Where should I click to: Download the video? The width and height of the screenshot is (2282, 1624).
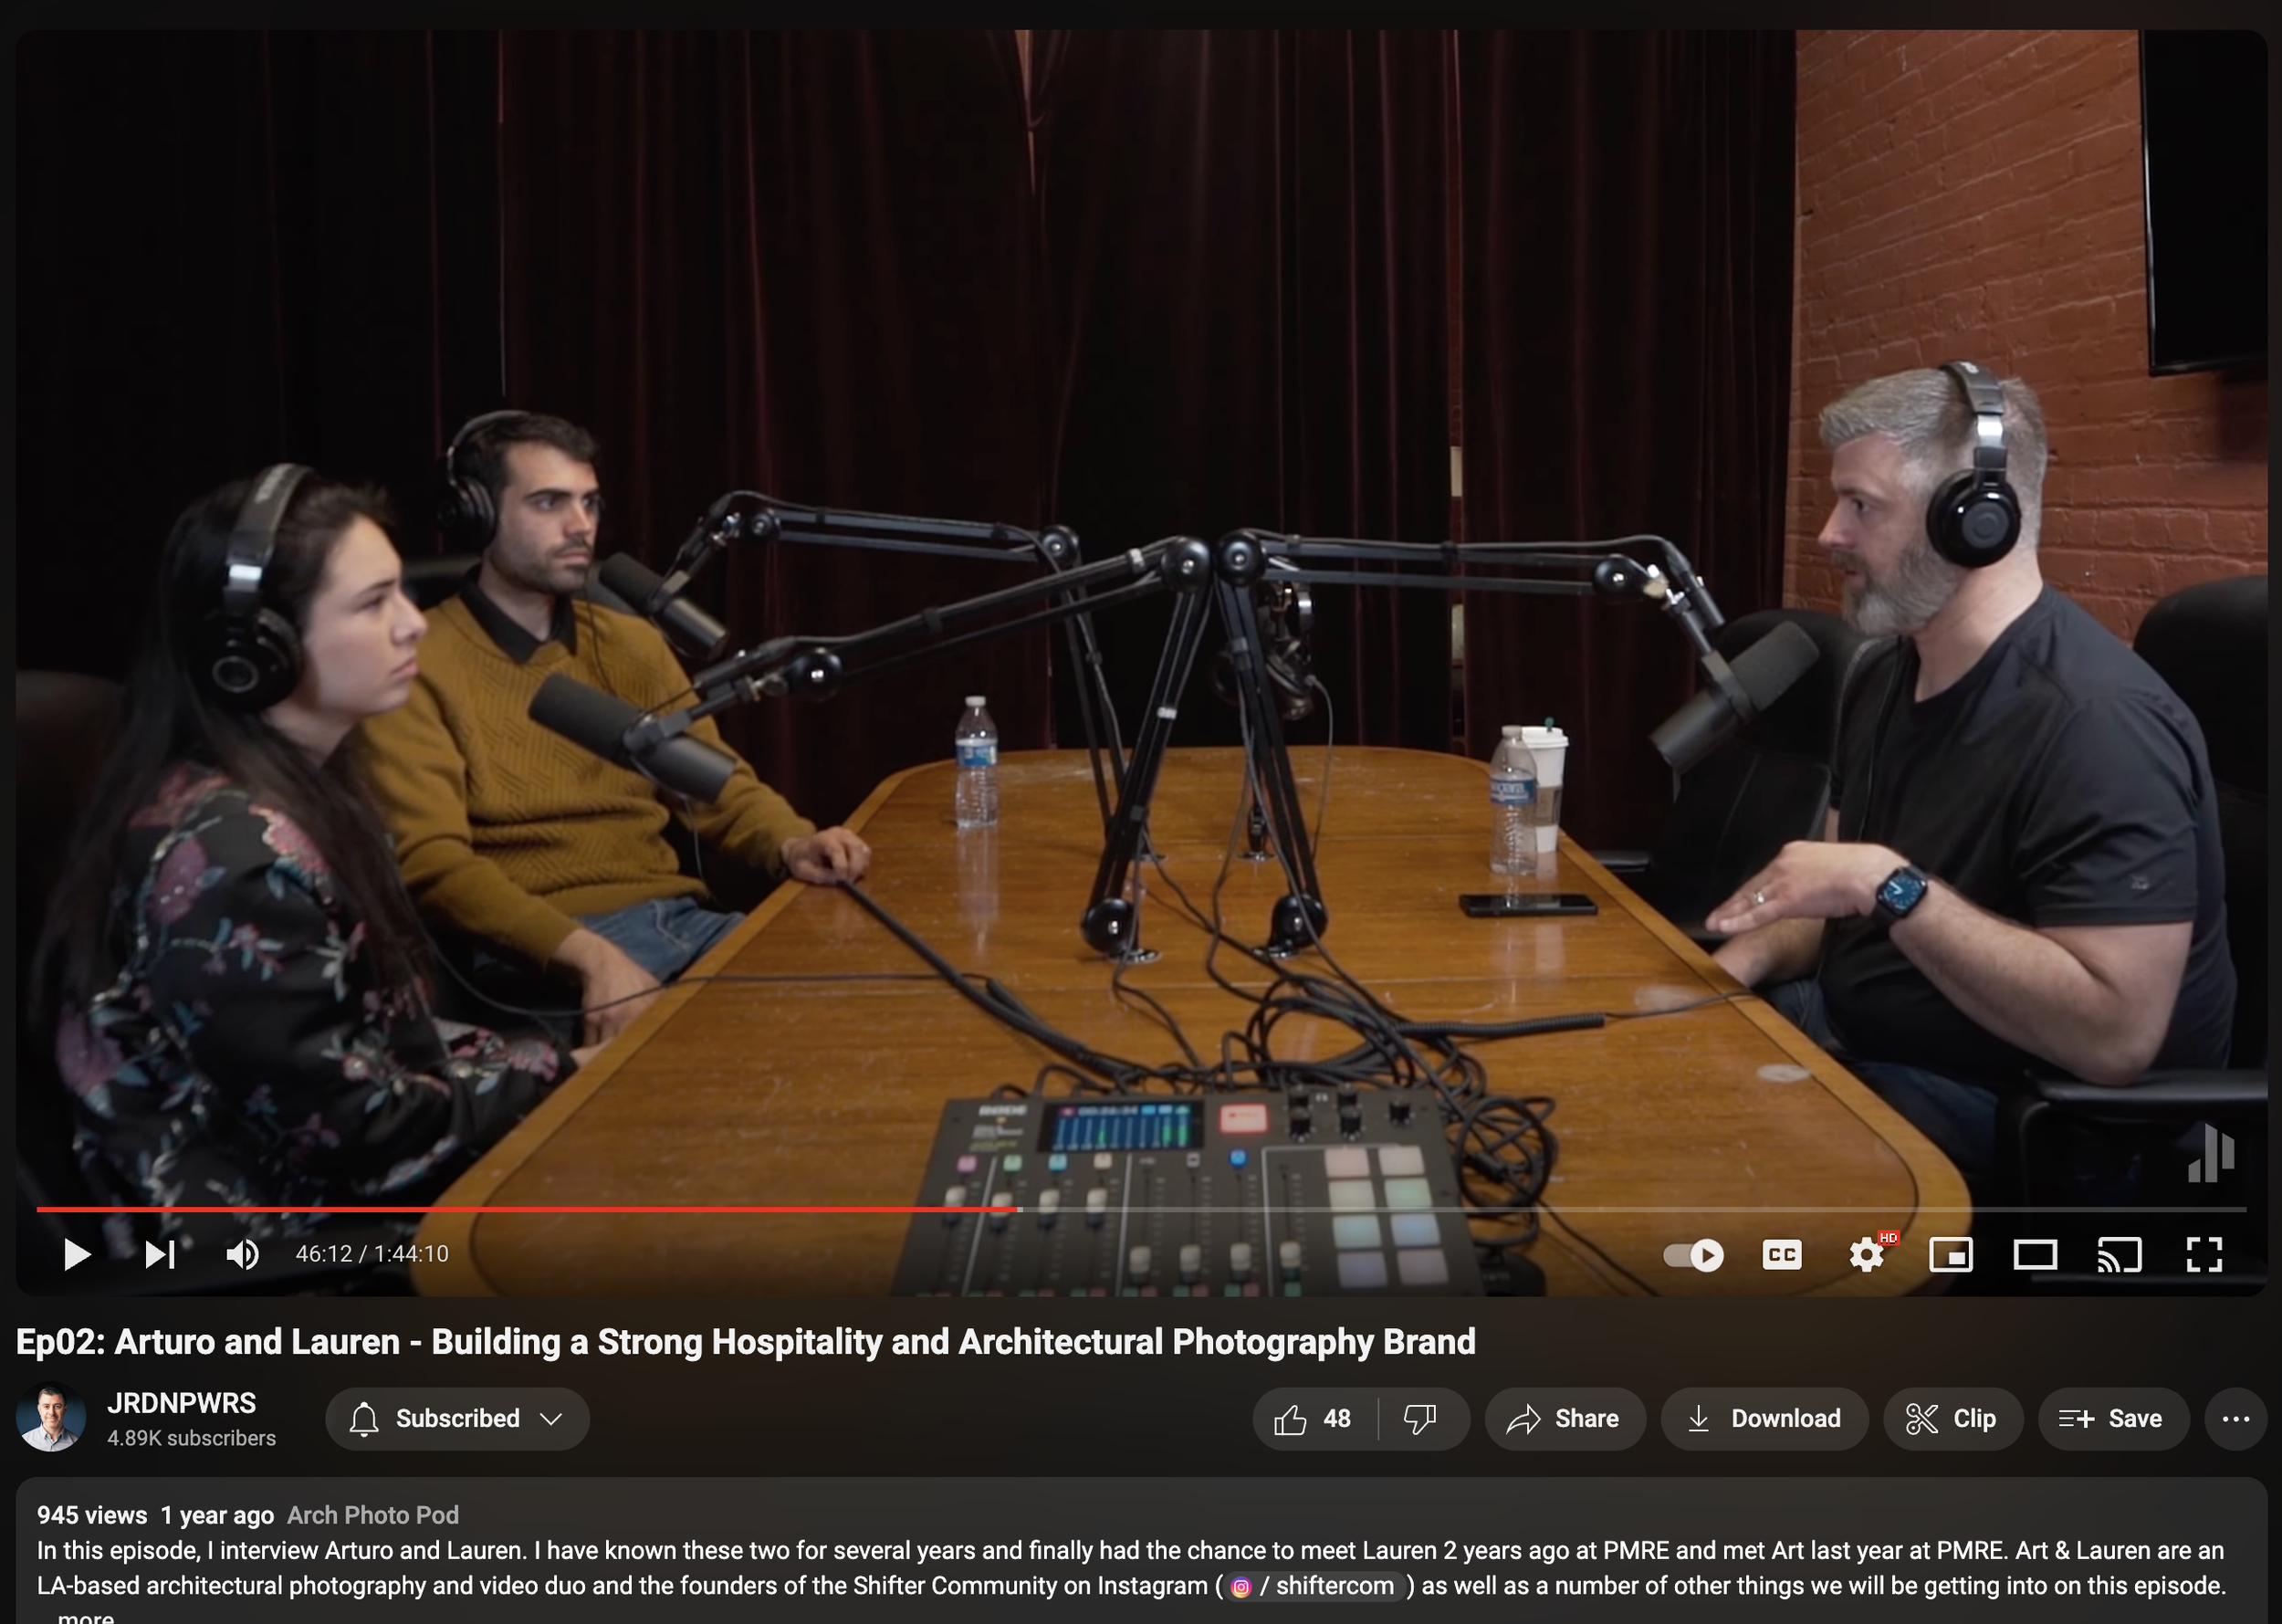[x=1764, y=1418]
